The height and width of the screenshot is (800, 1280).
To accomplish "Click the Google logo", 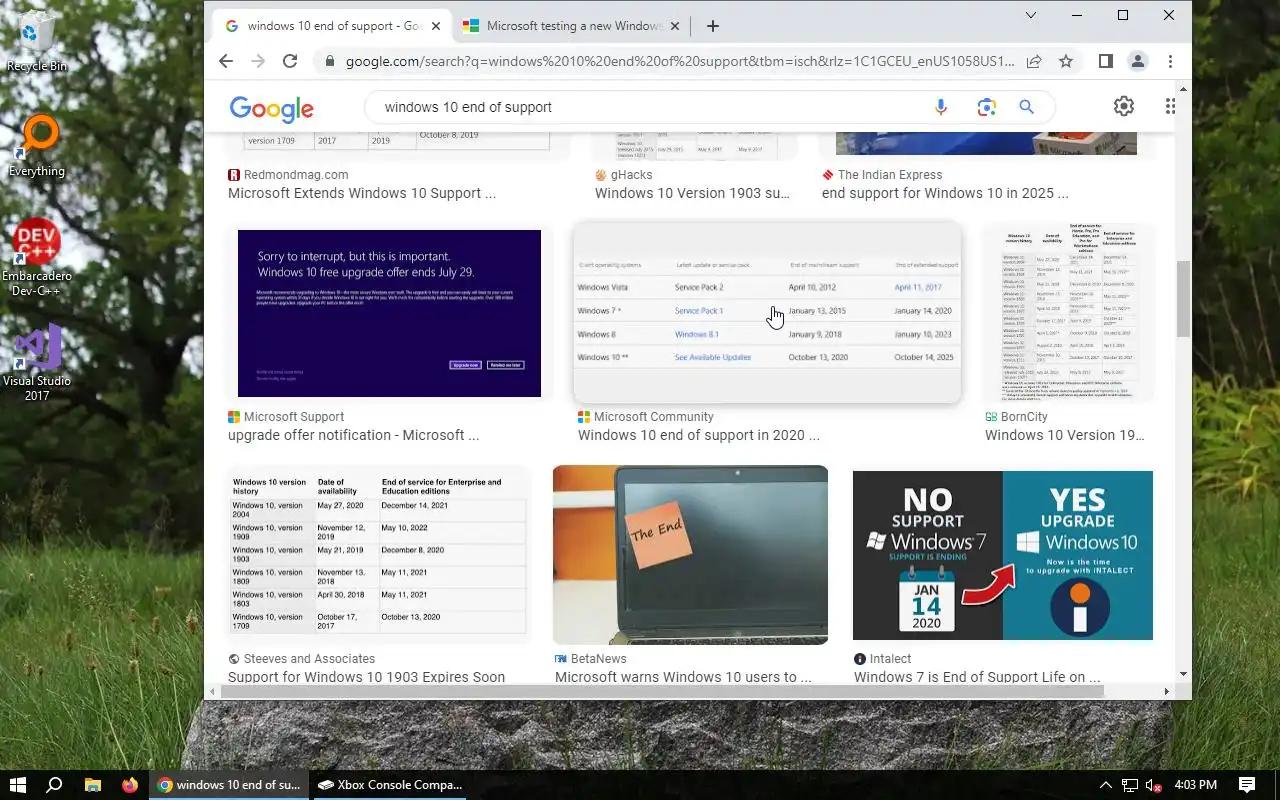I will pyautogui.click(x=271, y=108).
